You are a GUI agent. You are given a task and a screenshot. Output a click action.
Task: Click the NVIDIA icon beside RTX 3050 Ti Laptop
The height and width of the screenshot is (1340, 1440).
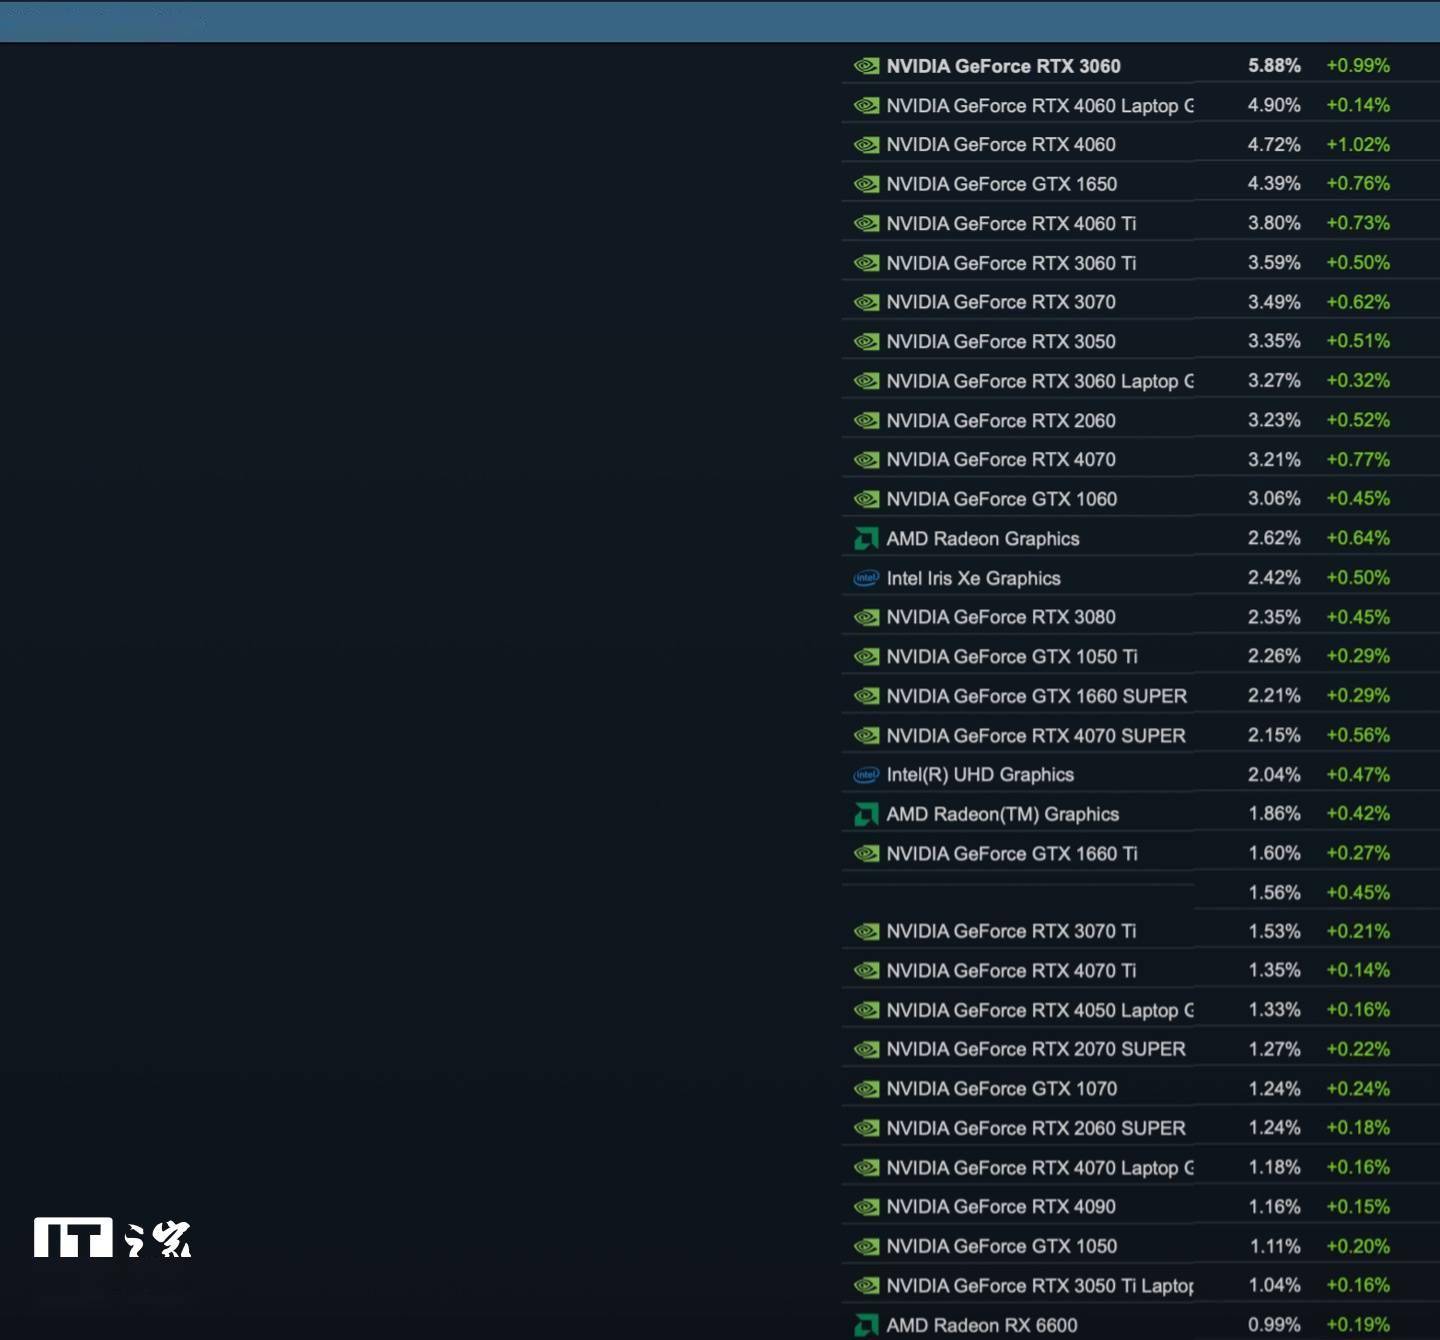click(866, 1285)
